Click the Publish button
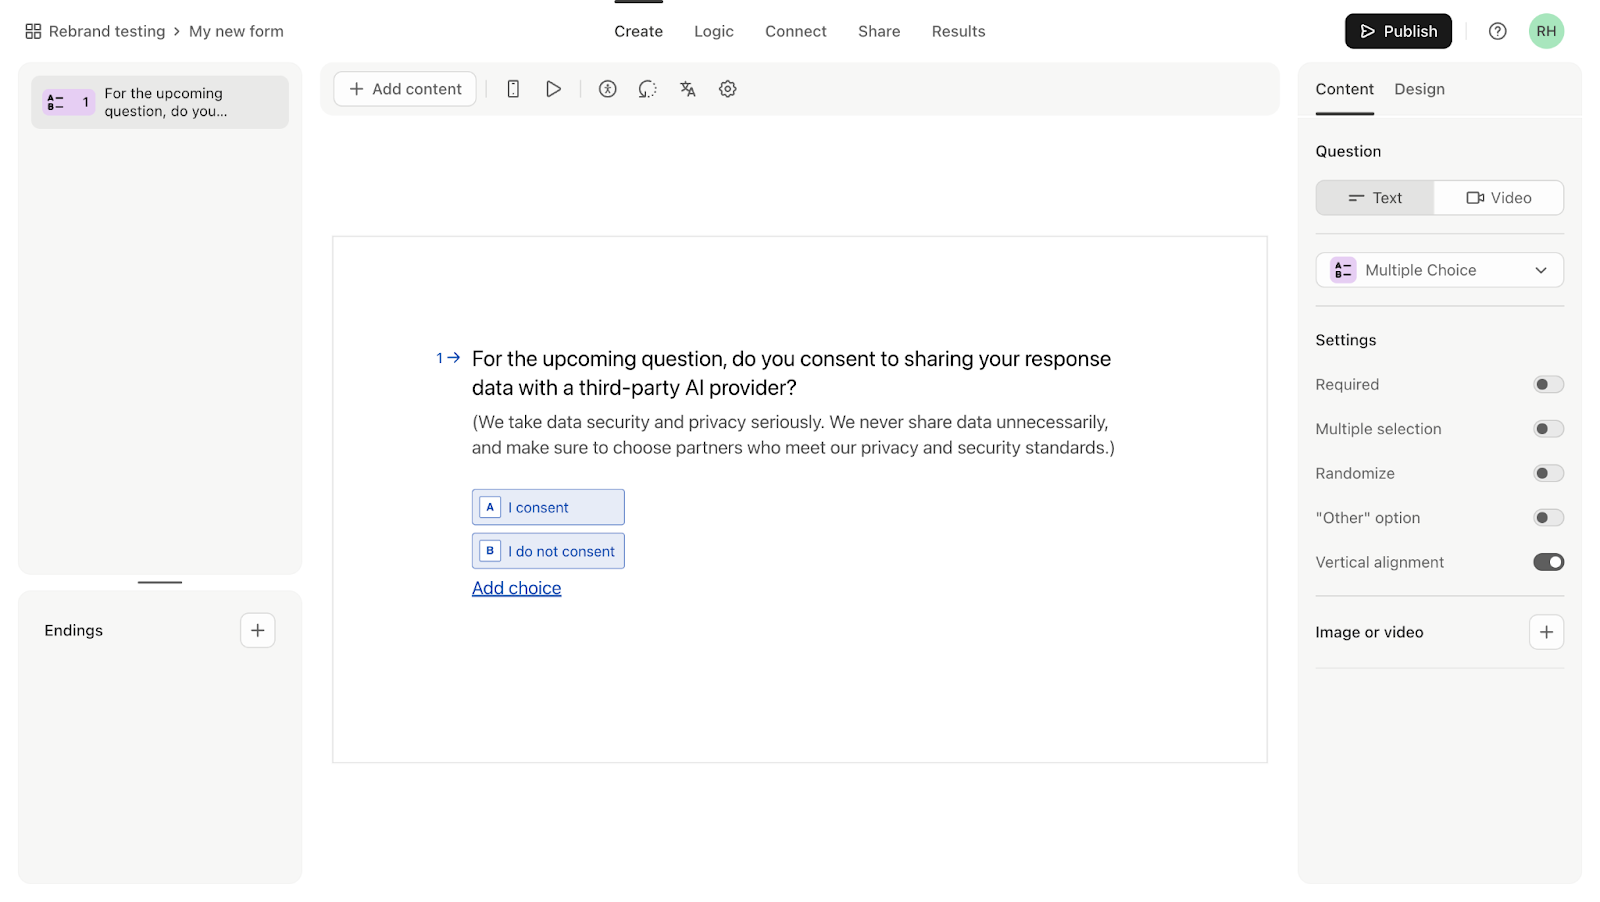Image resolution: width=1600 pixels, height=902 pixels. pos(1397,31)
